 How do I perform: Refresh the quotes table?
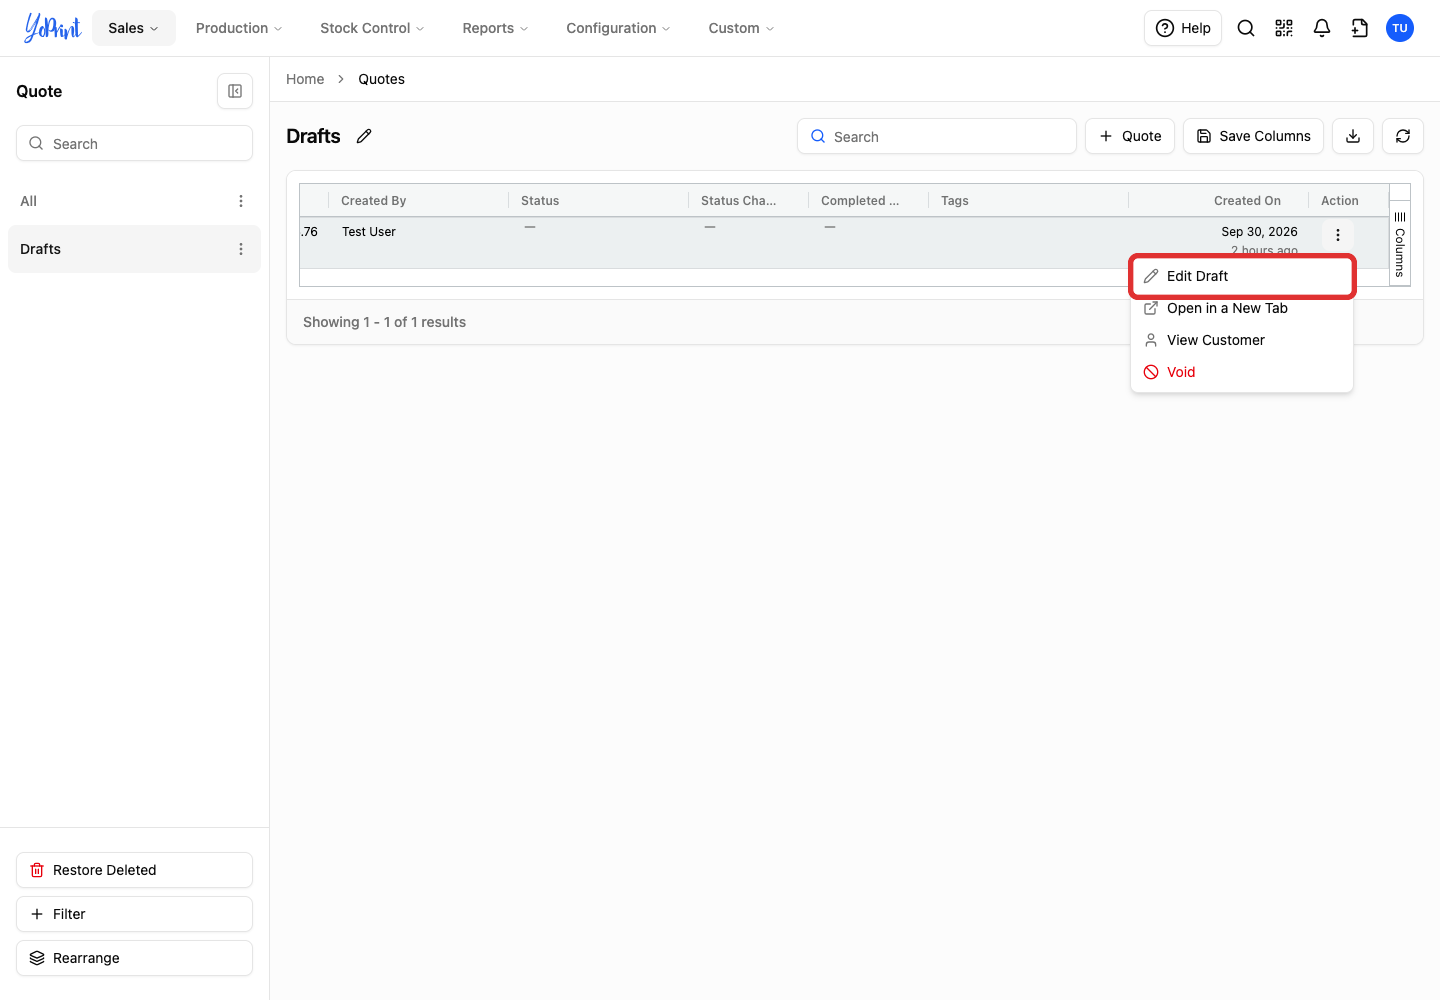point(1403,136)
